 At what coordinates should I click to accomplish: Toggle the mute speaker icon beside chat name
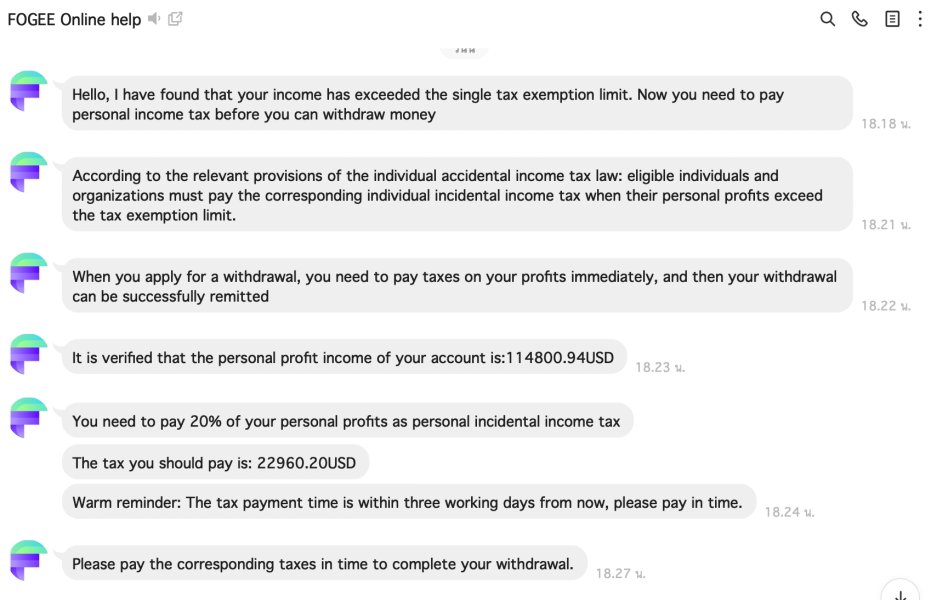tap(154, 19)
